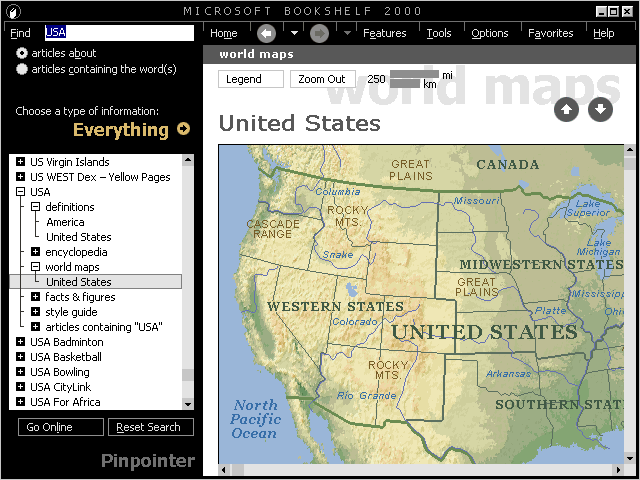640x480 pixels.
Task: Click the 'encyclopedia' label
Action: pos(76,252)
